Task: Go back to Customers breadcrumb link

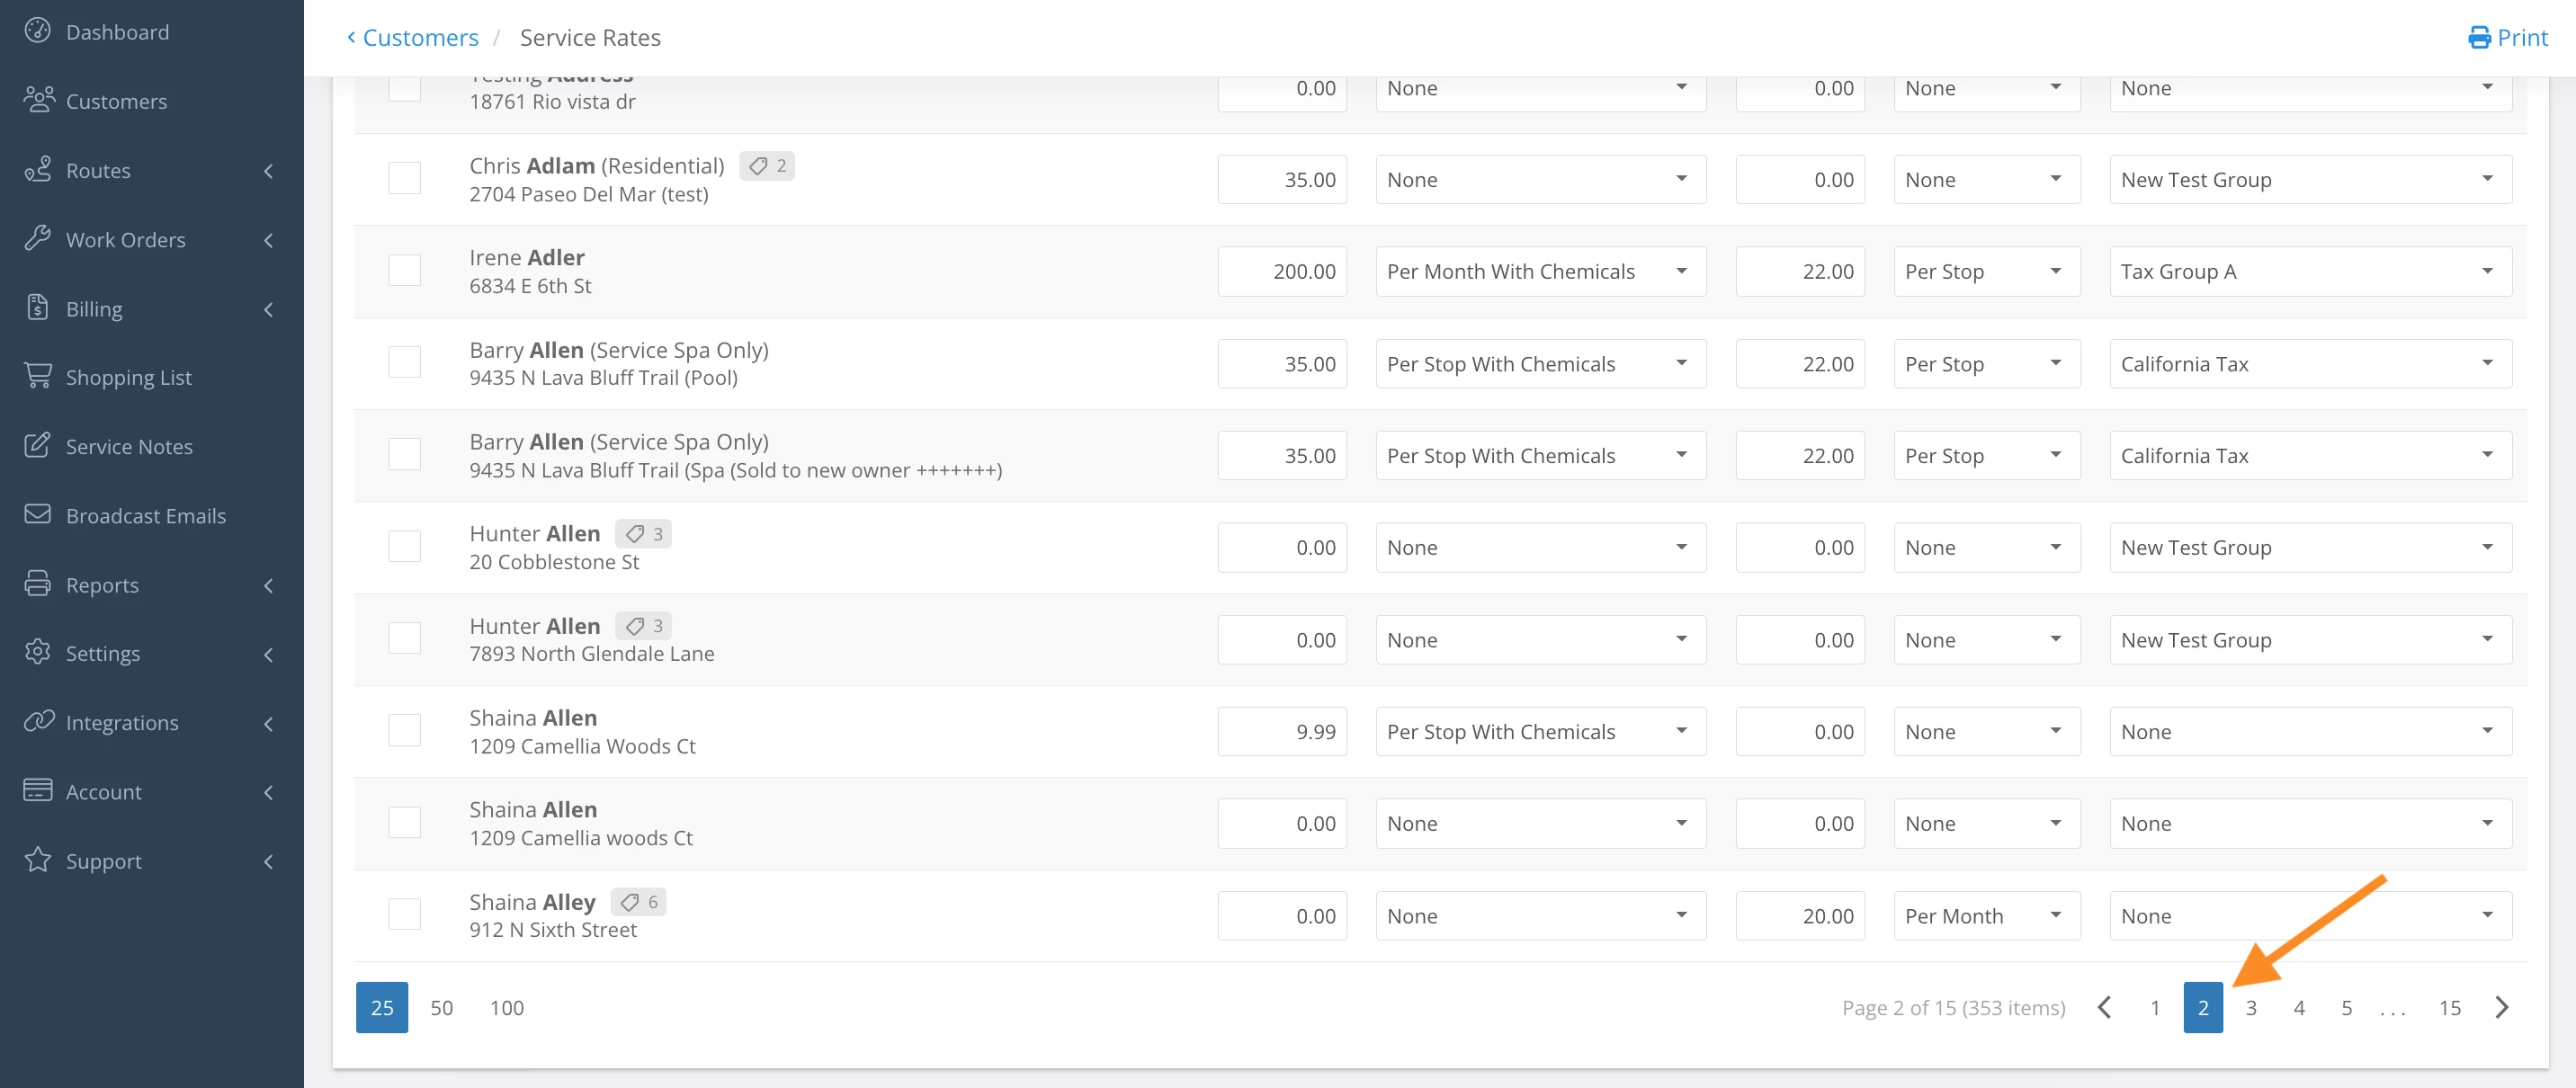Action: [x=419, y=38]
